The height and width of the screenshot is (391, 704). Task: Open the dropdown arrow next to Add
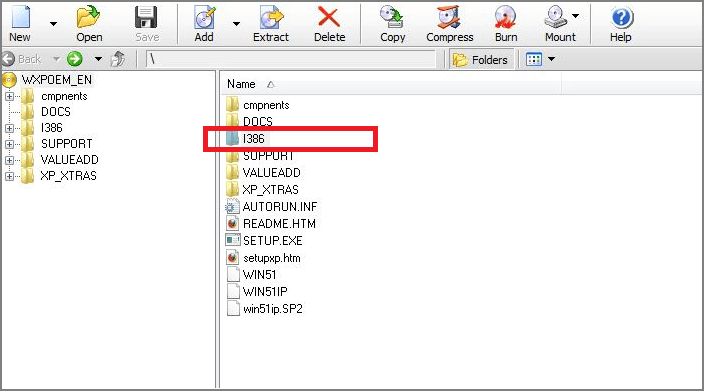pos(236,24)
